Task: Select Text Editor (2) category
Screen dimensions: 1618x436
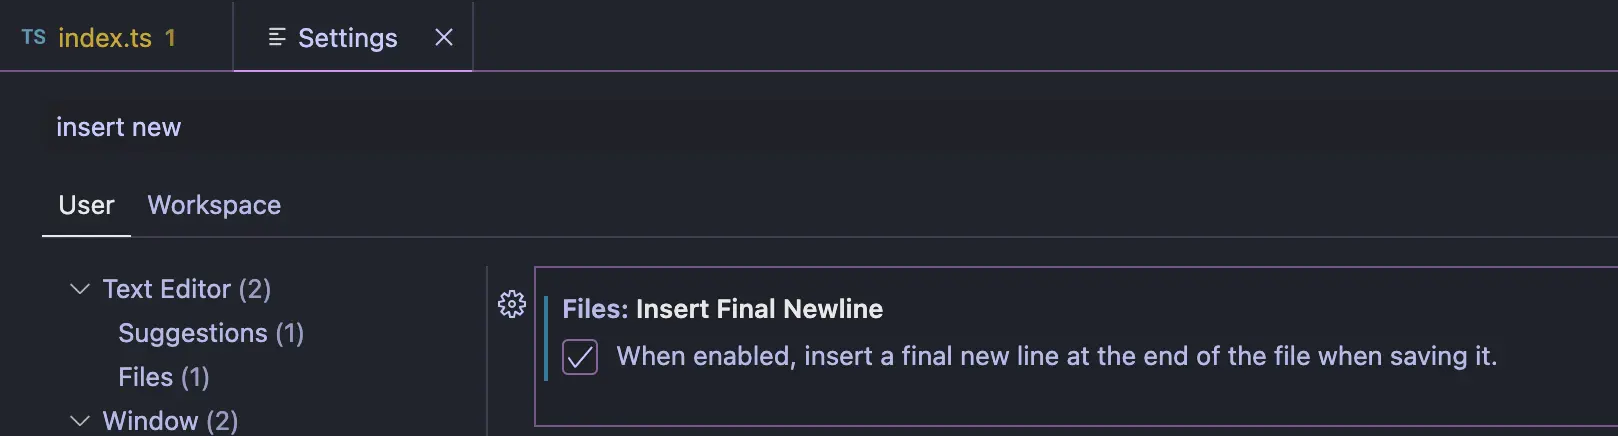Action: [186, 289]
